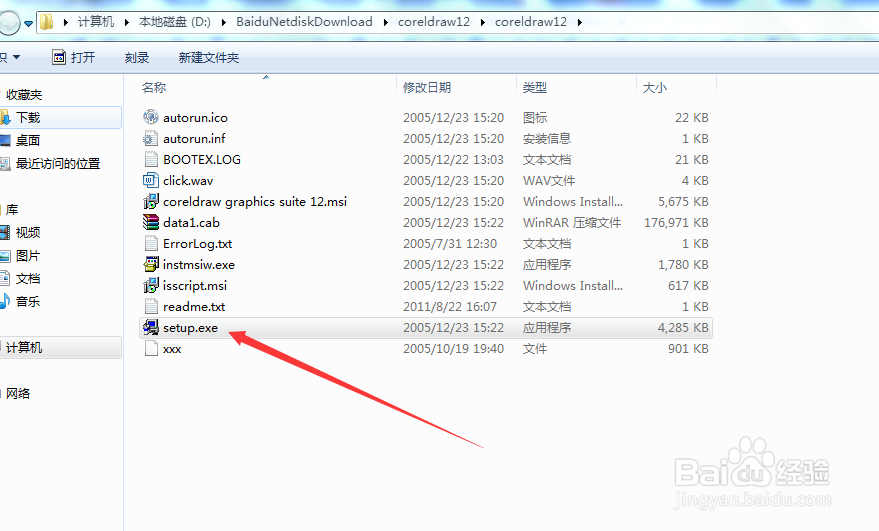Viewport: 879px width, 531px height.
Task: Click the 2005/7/31 12:30 date value
Action: (x=450, y=244)
